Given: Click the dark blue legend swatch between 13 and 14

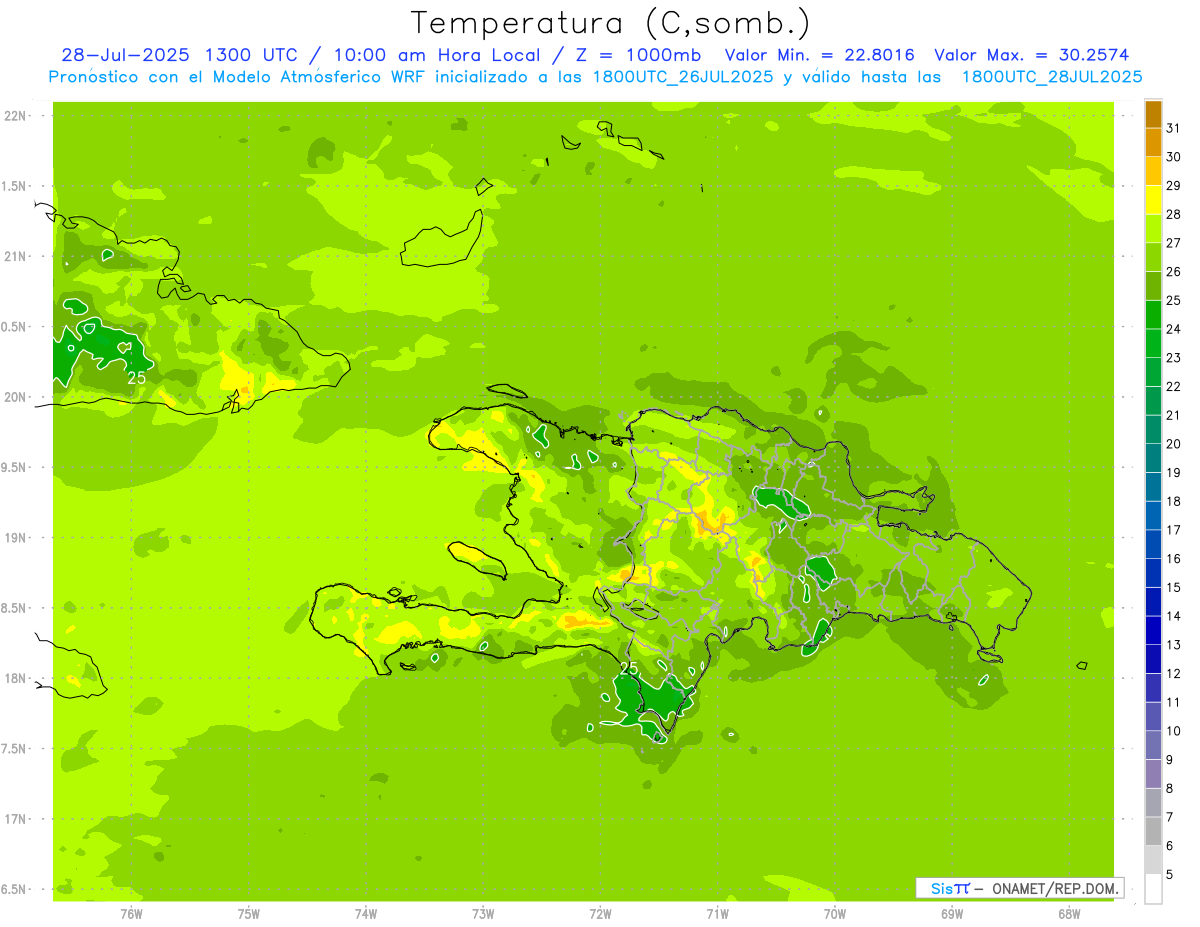Looking at the screenshot, I should [x=1153, y=630].
